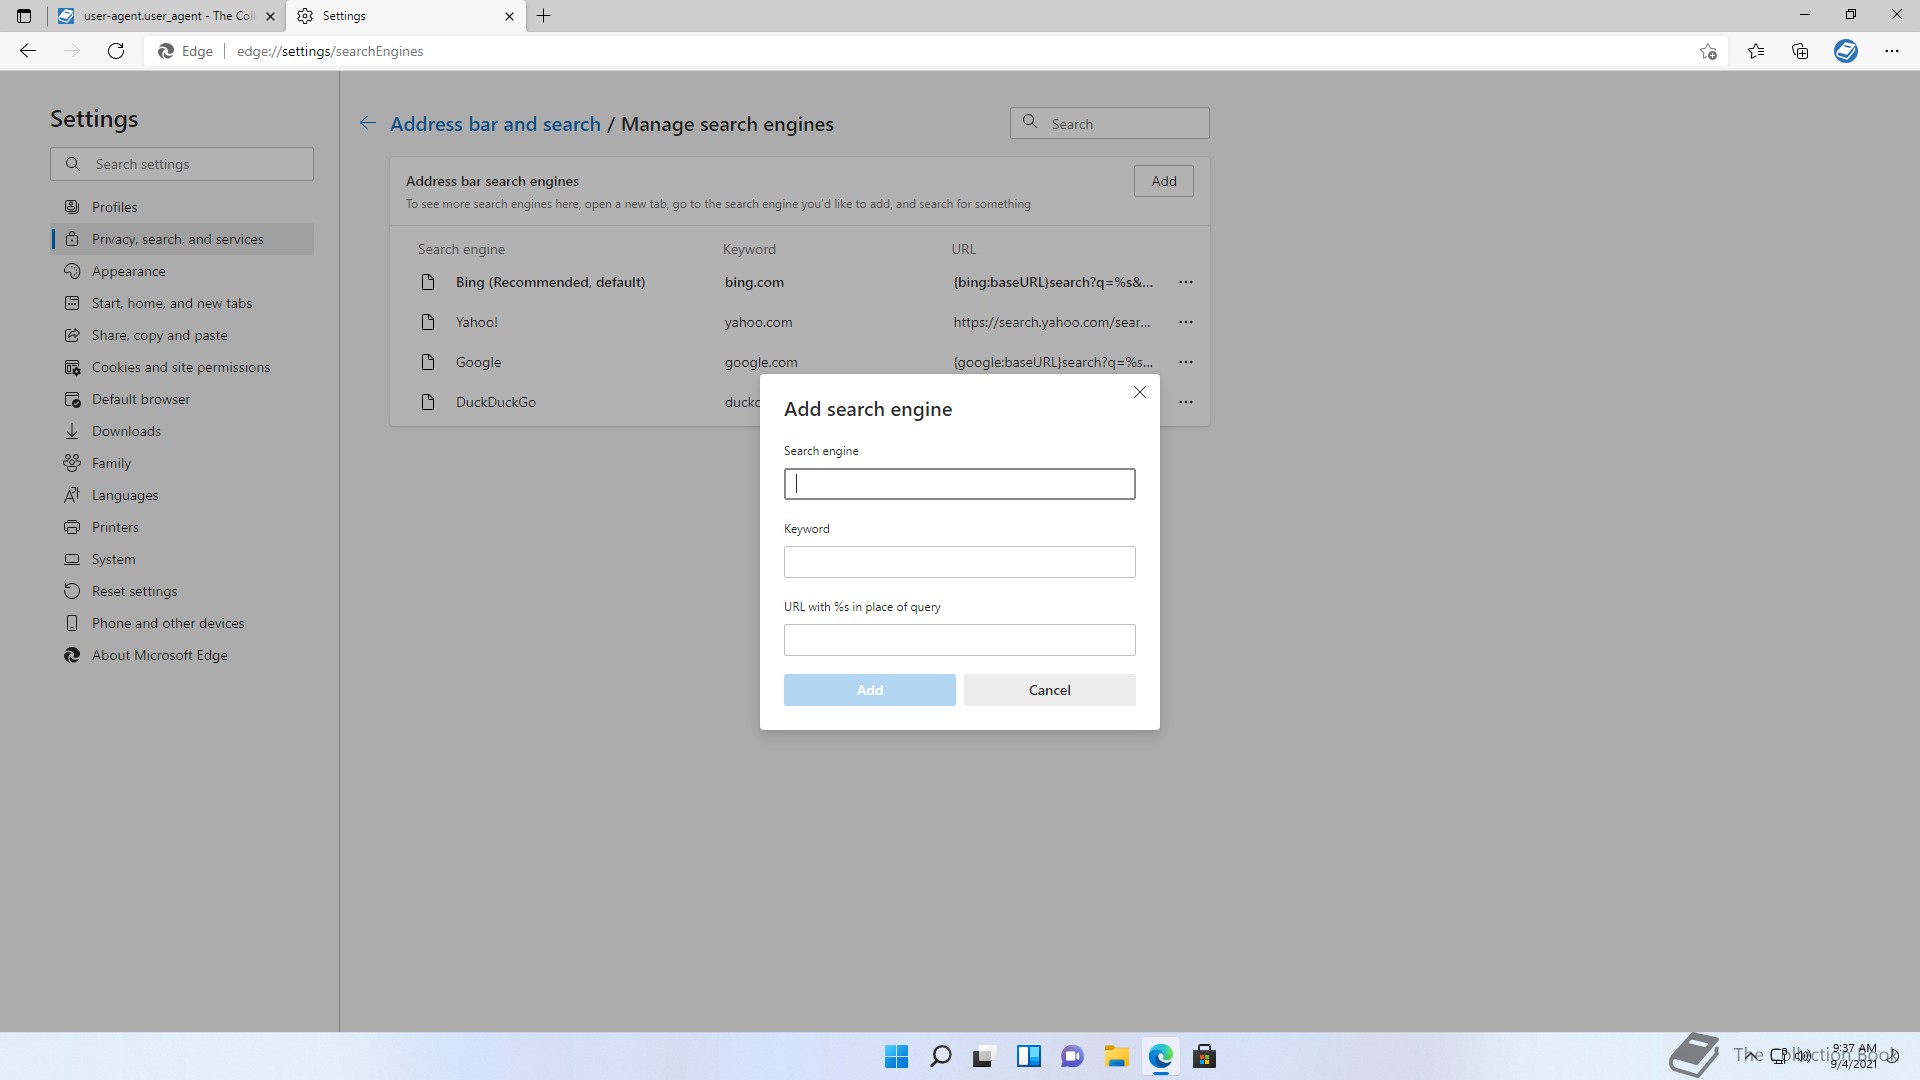The height and width of the screenshot is (1080, 1920).
Task: Follow the Address bar and search link
Action: (495, 124)
